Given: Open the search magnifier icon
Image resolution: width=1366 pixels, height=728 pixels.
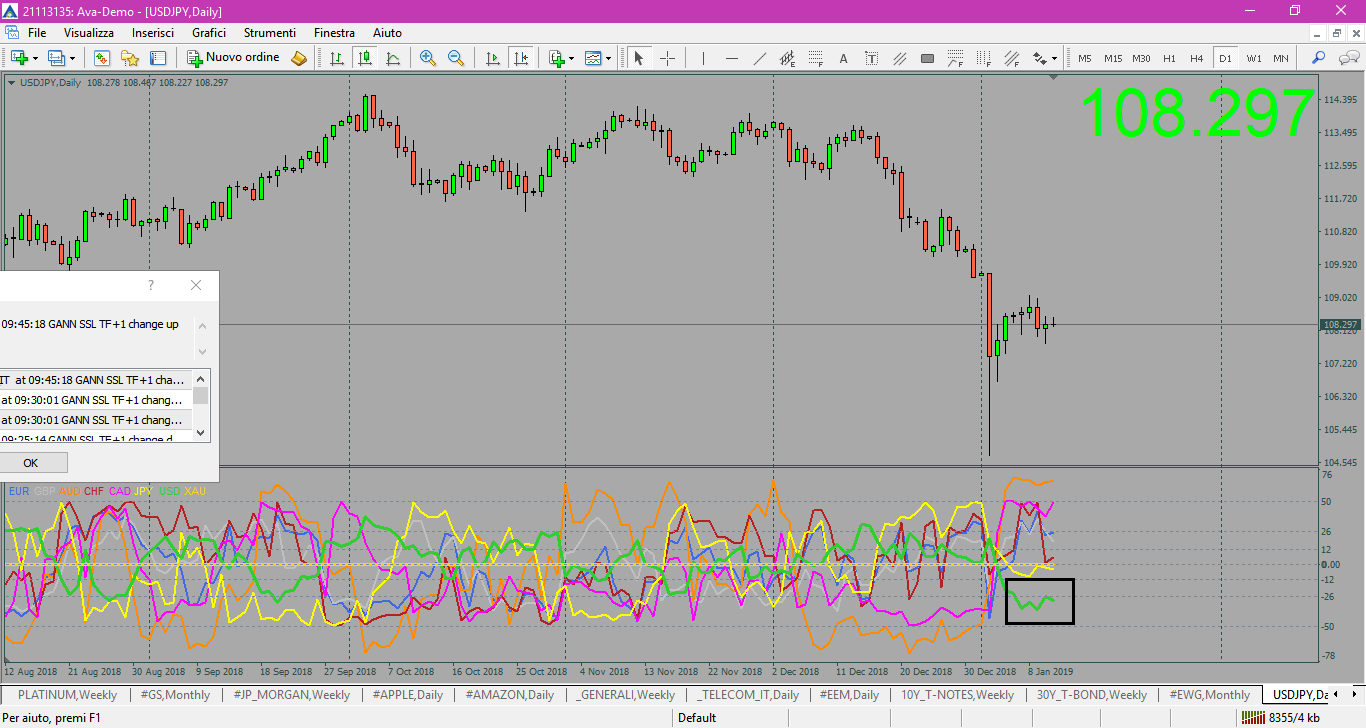Looking at the screenshot, I should (1318, 58).
